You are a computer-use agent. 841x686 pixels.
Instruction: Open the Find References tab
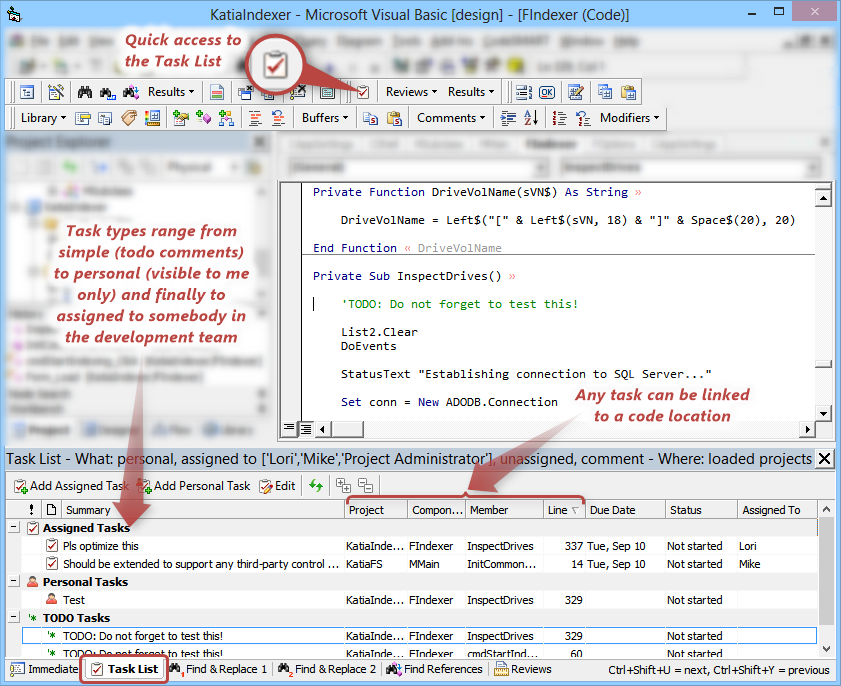click(434, 669)
